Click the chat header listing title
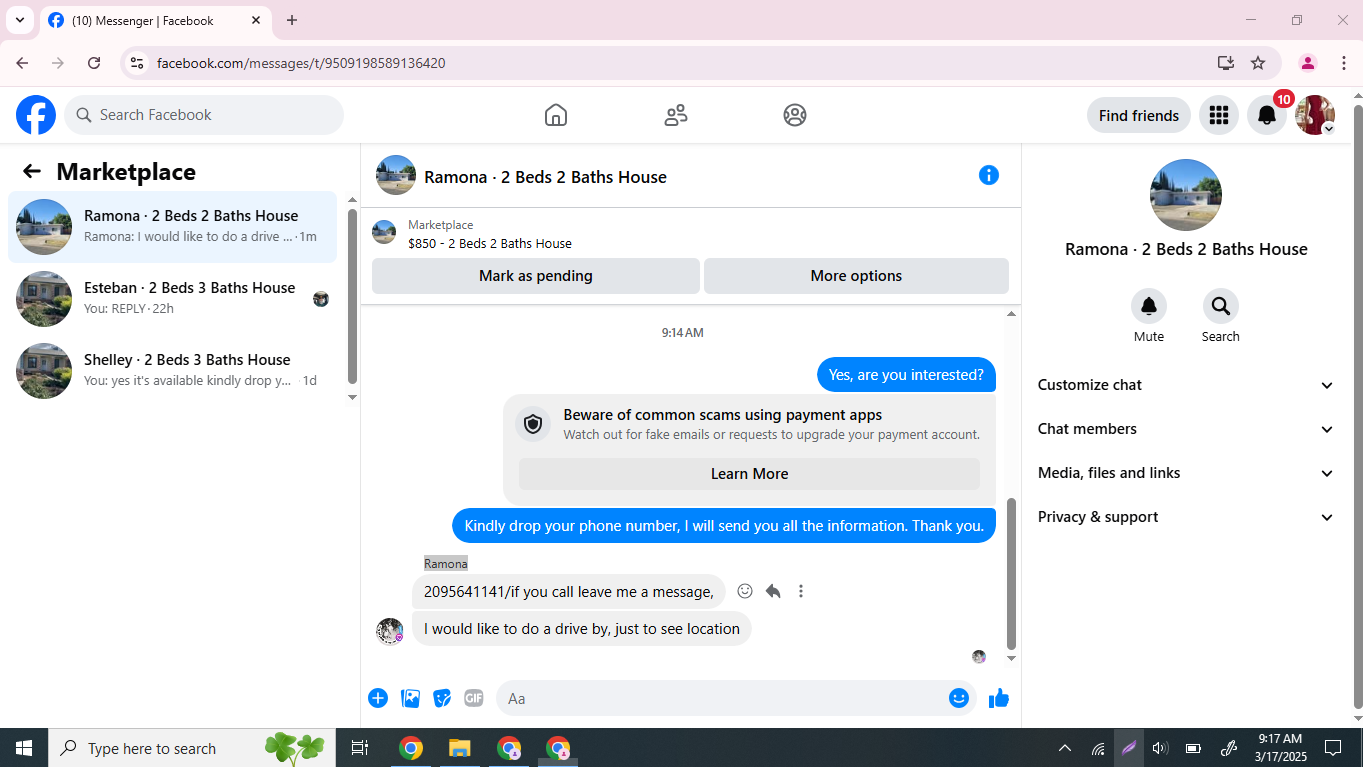This screenshot has width=1363, height=767. coord(545,177)
